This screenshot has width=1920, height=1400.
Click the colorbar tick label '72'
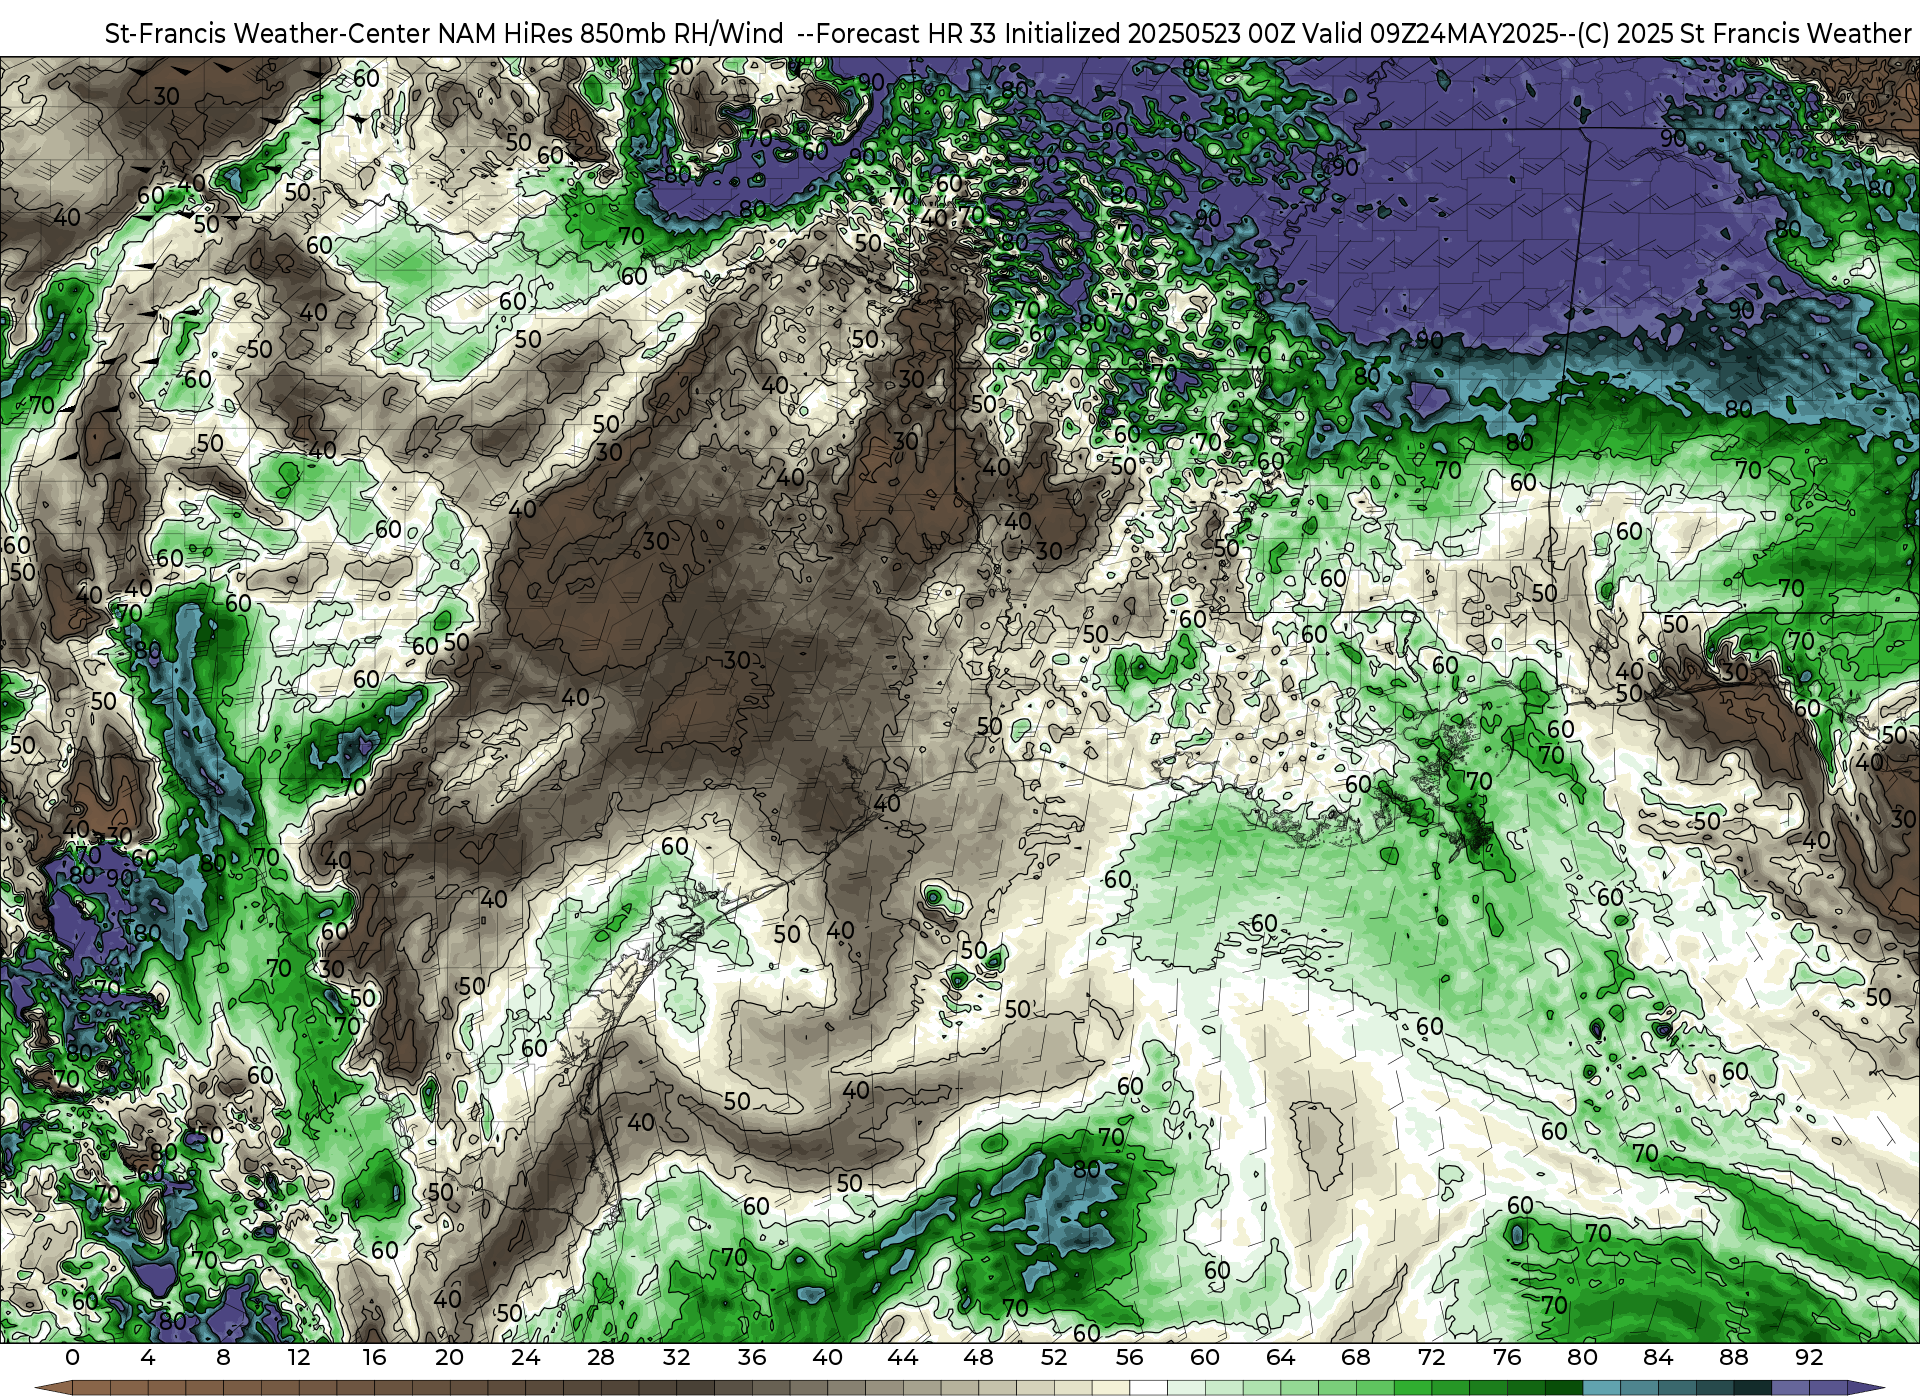pos(1432,1357)
